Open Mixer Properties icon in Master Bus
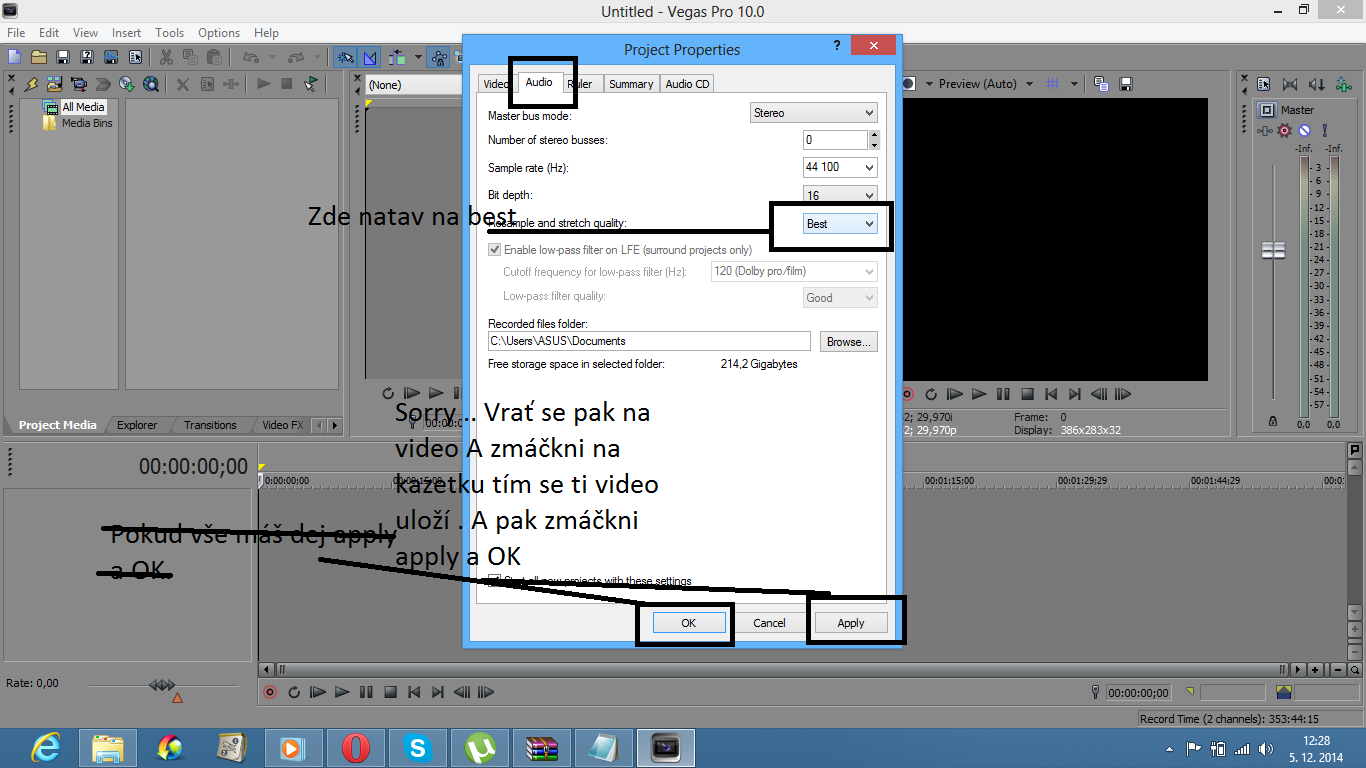This screenshot has width=1366, height=768. click(1264, 85)
